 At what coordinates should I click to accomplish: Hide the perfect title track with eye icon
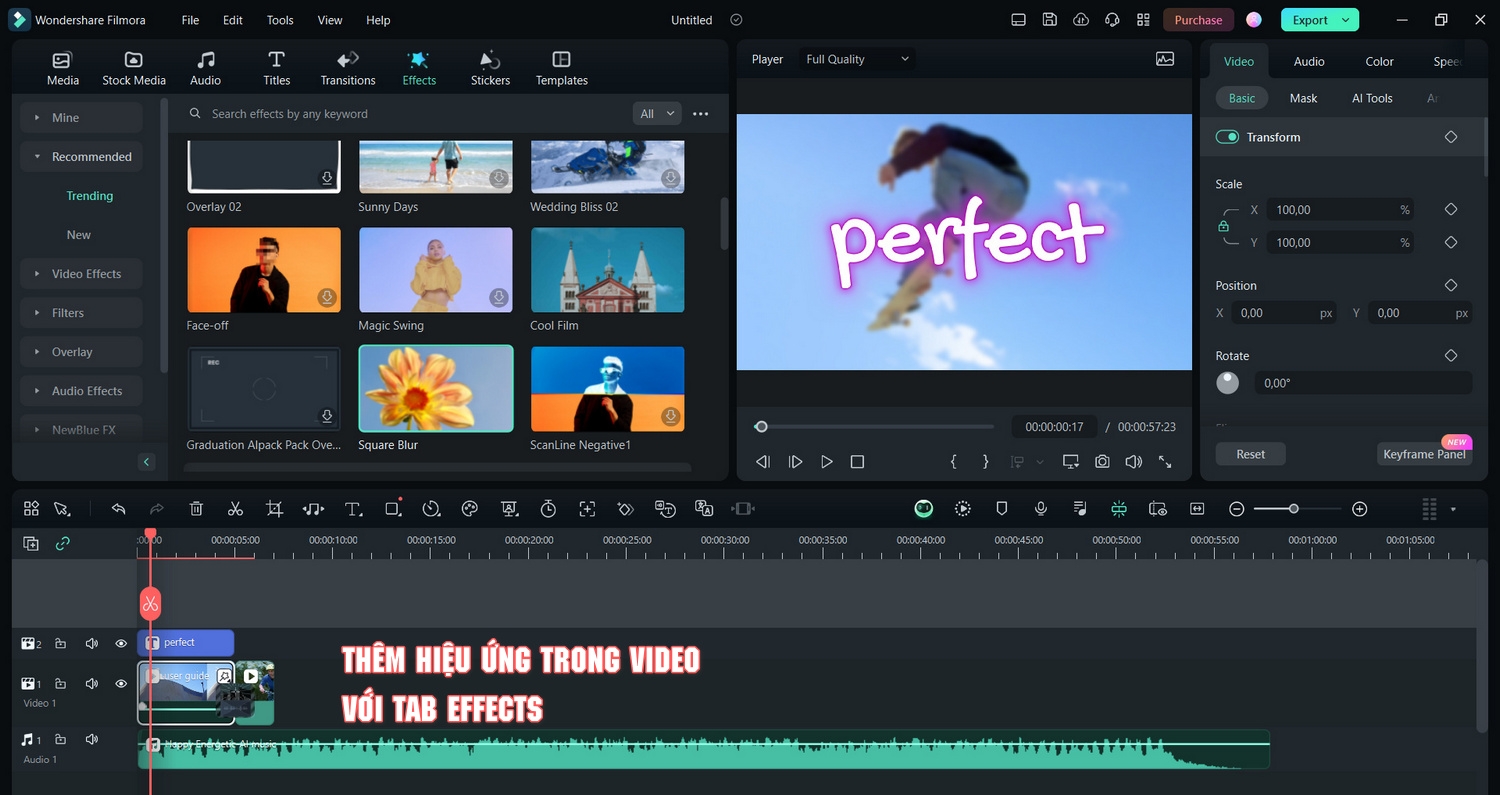coord(121,643)
